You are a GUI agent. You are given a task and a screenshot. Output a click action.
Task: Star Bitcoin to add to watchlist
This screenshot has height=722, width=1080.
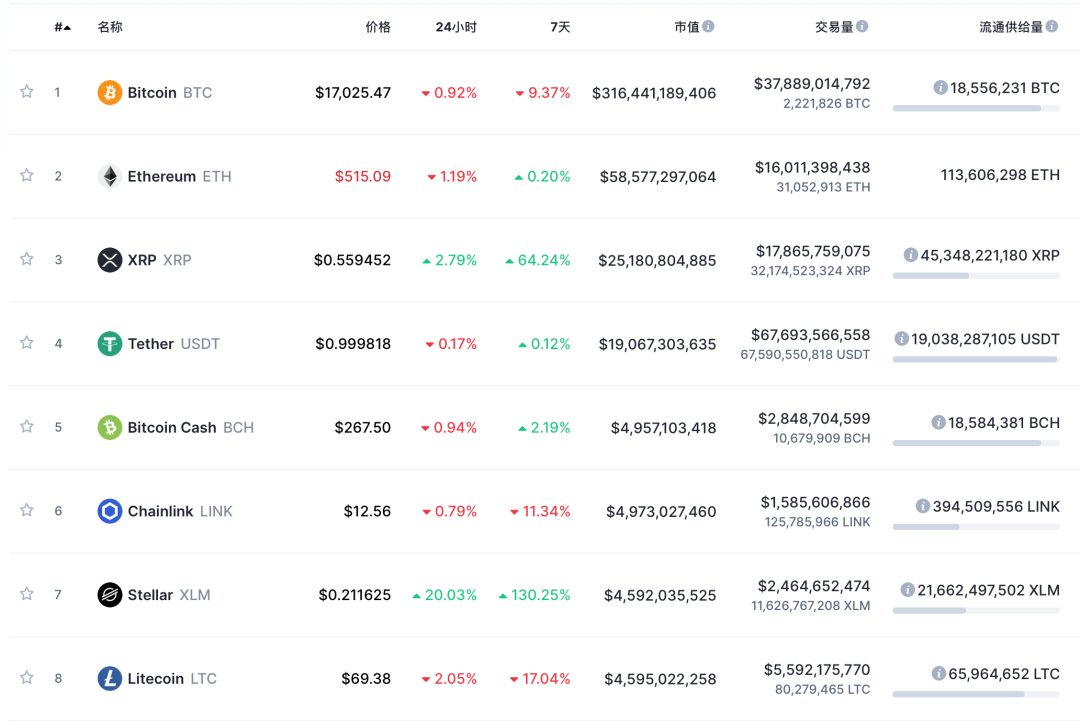tap(27, 92)
